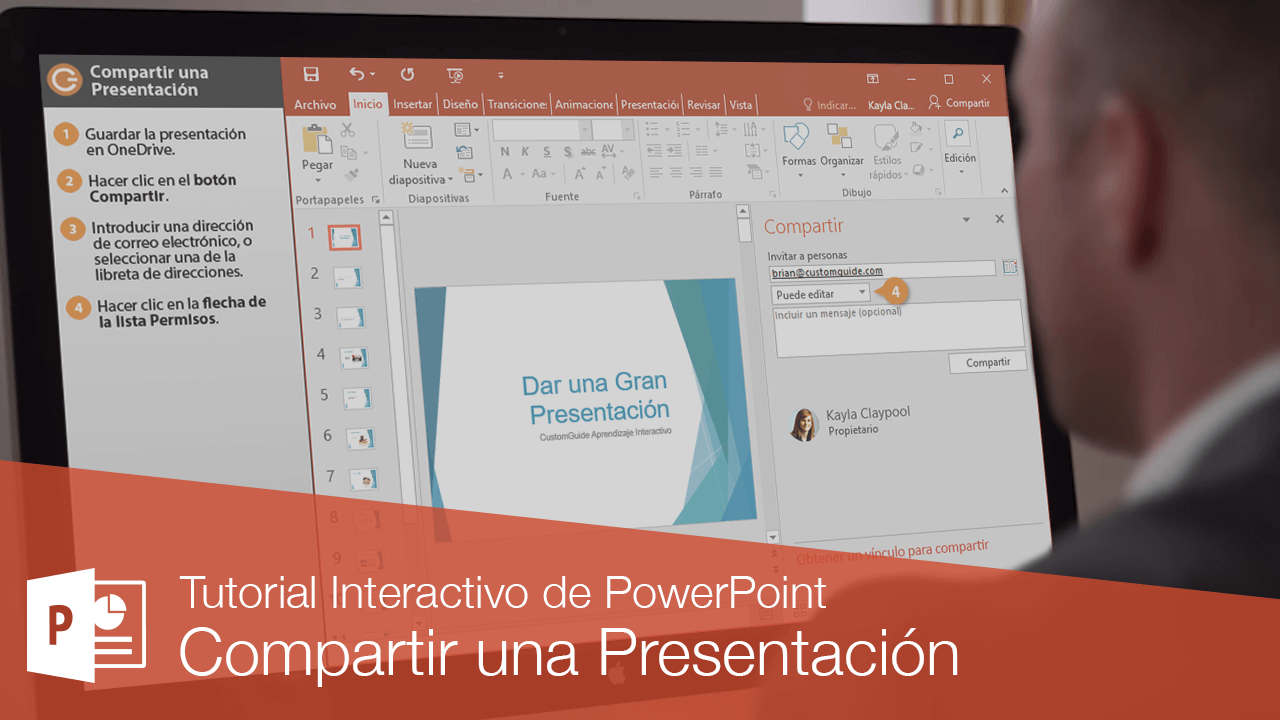Click Compartir button in the ribbon corner
Image resolution: width=1280 pixels, height=720 pixels.
coord(959,103)
